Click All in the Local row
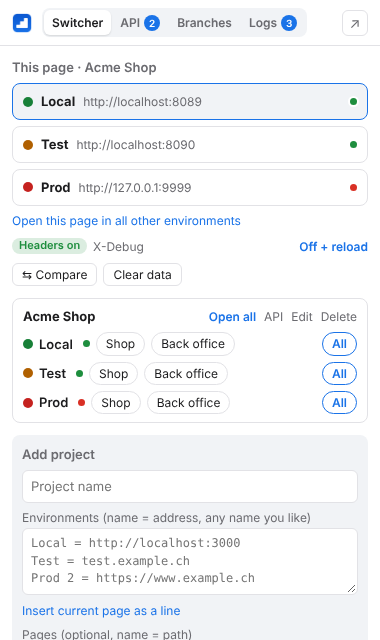The image size is (380, 640). (x=339, y=344)
